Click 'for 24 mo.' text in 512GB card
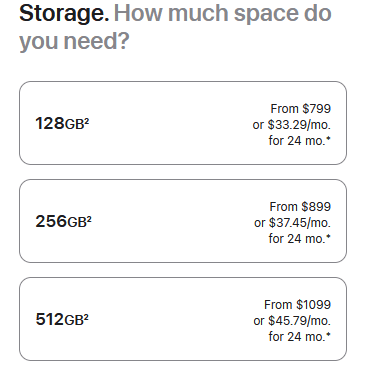The image size is (369, 372). pyautogui.click(x=297, y=337)
